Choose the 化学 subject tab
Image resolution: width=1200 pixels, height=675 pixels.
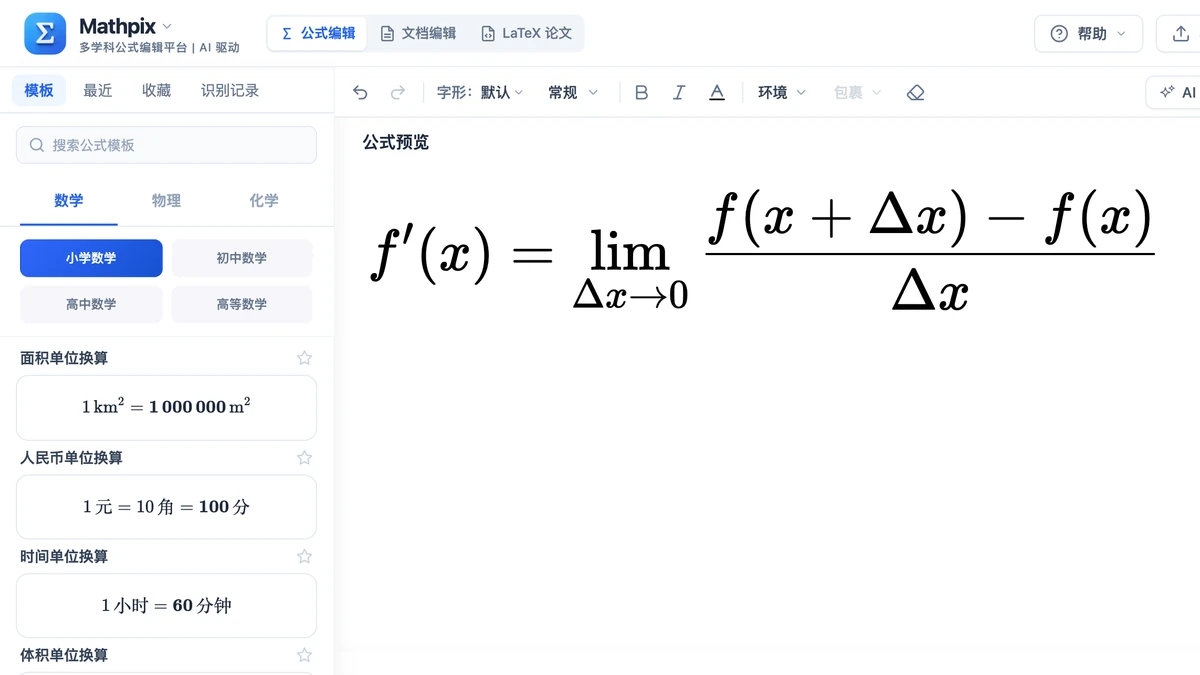pyautogui.click(x=264, y=201)
